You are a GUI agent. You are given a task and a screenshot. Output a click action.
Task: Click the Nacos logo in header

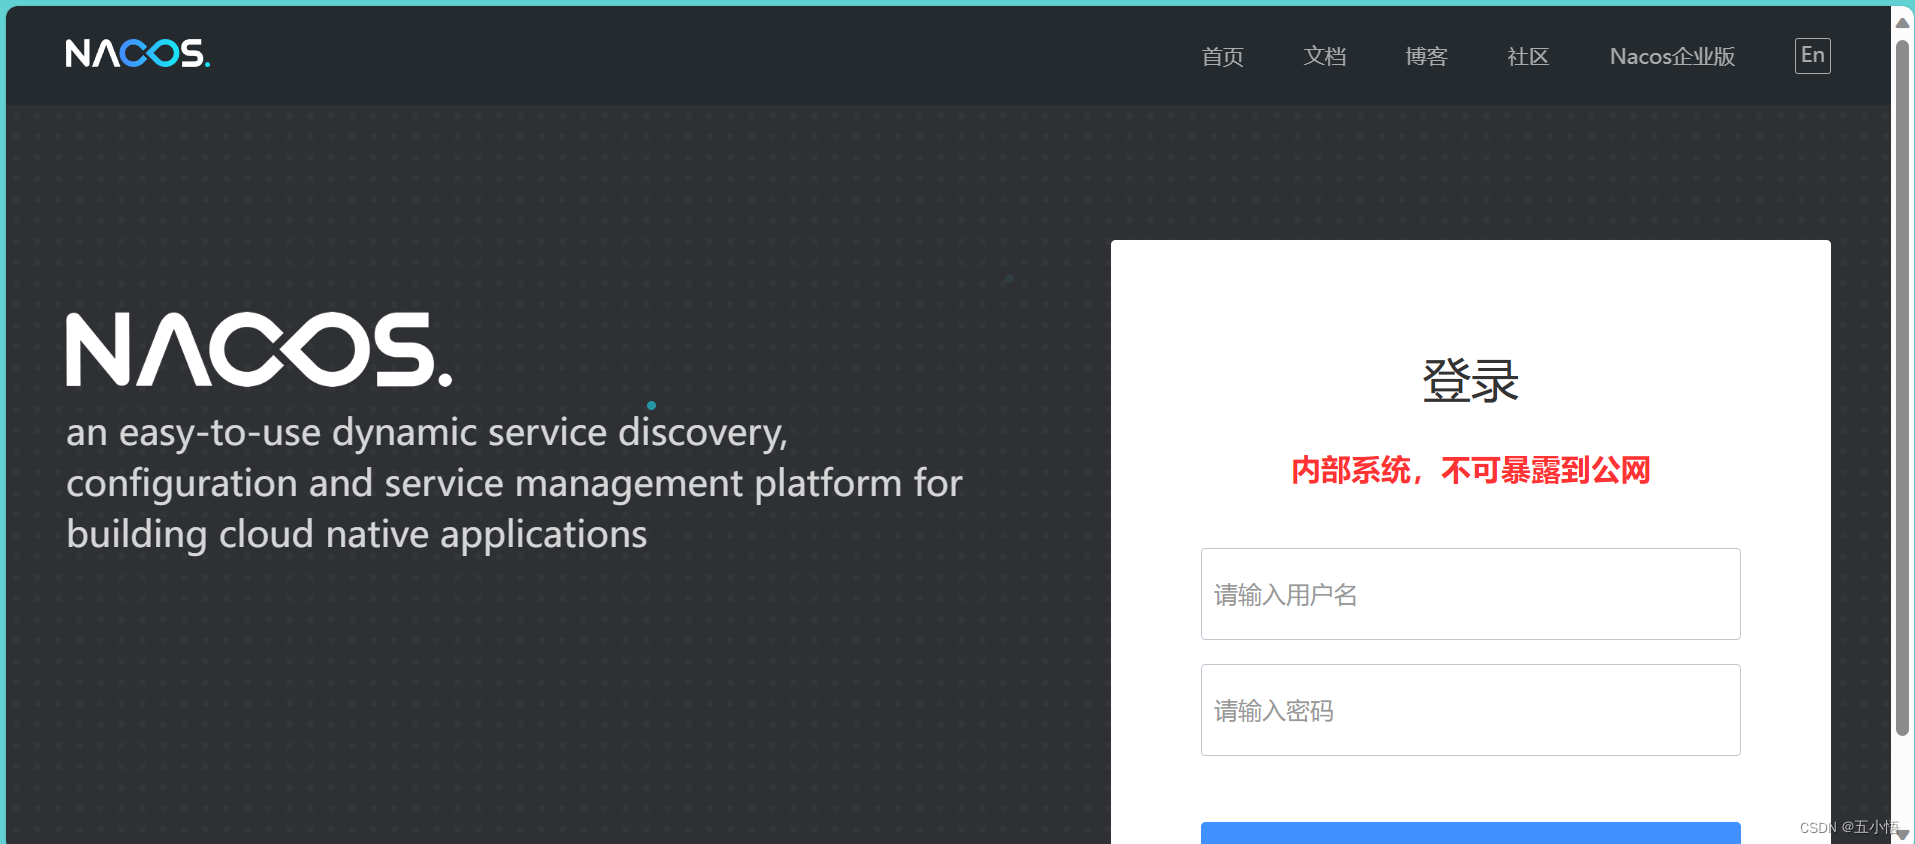(x=138, y=53)
